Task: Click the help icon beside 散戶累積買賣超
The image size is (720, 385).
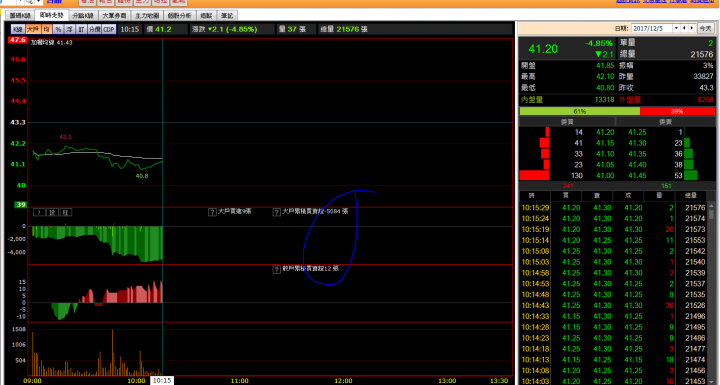Action: coord(276,270)
